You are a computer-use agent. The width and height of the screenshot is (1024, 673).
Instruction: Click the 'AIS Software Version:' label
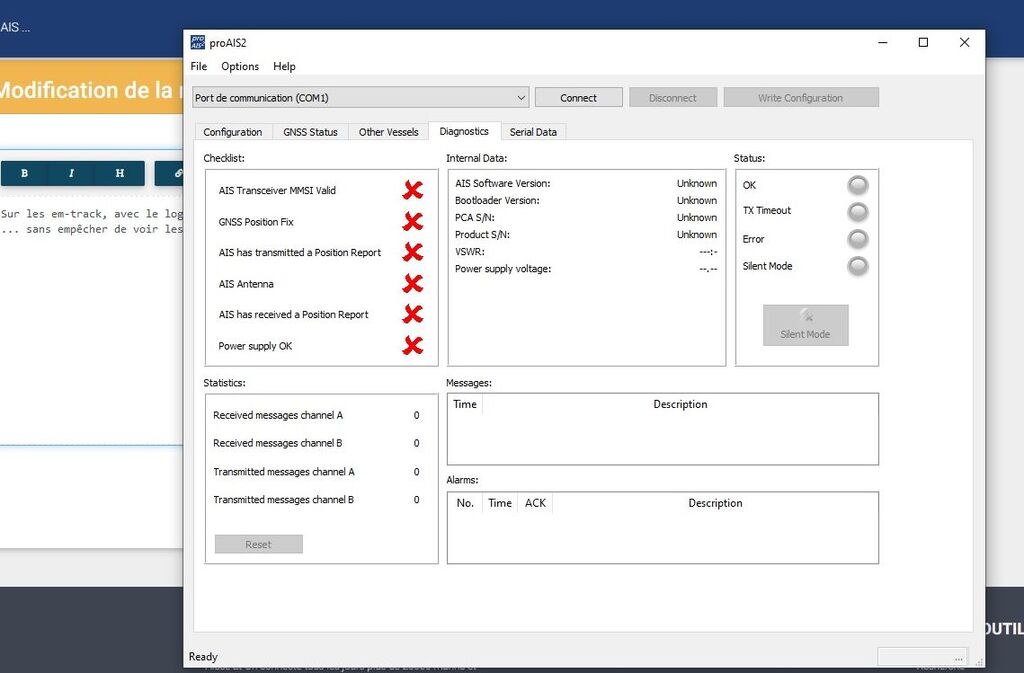click(x=503, y=183)
